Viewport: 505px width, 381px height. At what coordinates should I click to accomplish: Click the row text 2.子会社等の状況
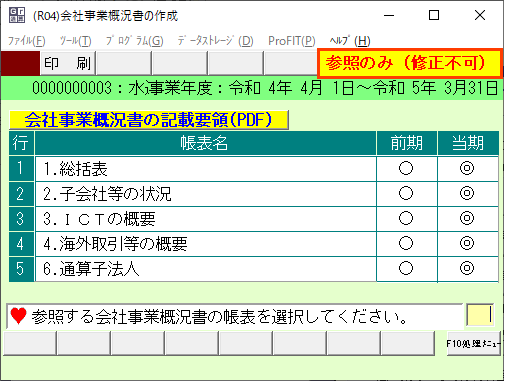[x=107, y=194]
